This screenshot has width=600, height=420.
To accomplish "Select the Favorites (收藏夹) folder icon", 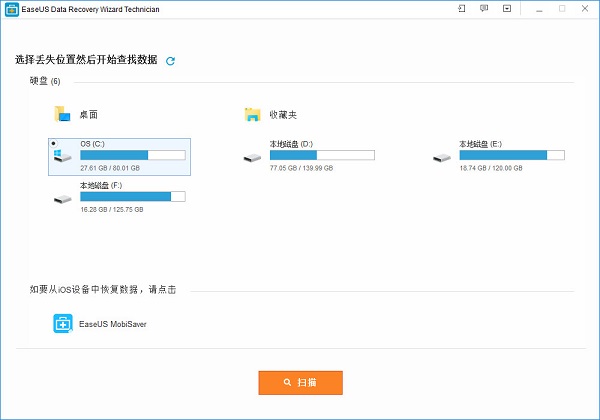I will coord(253,114).
